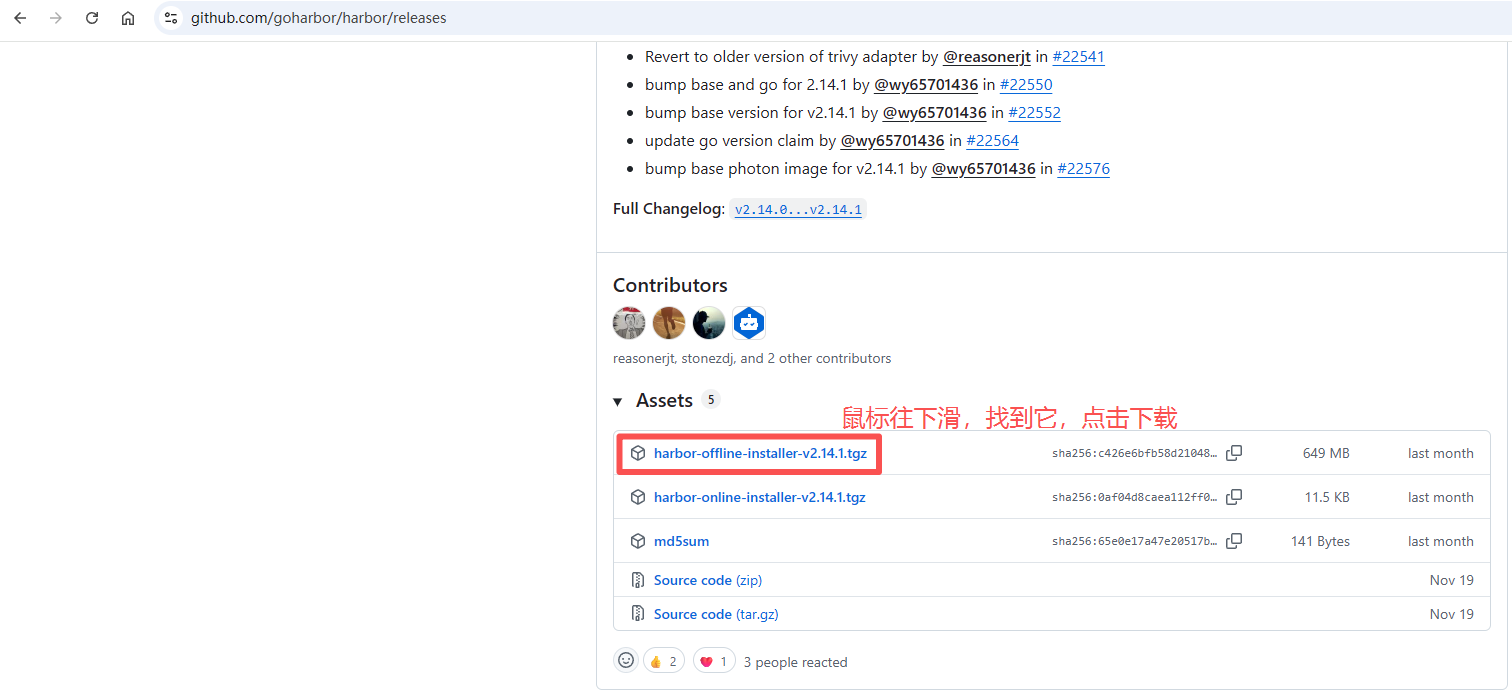Open pull request #22541
1512x693 pixels.
pyautogui.click(x=1078, y=57)
